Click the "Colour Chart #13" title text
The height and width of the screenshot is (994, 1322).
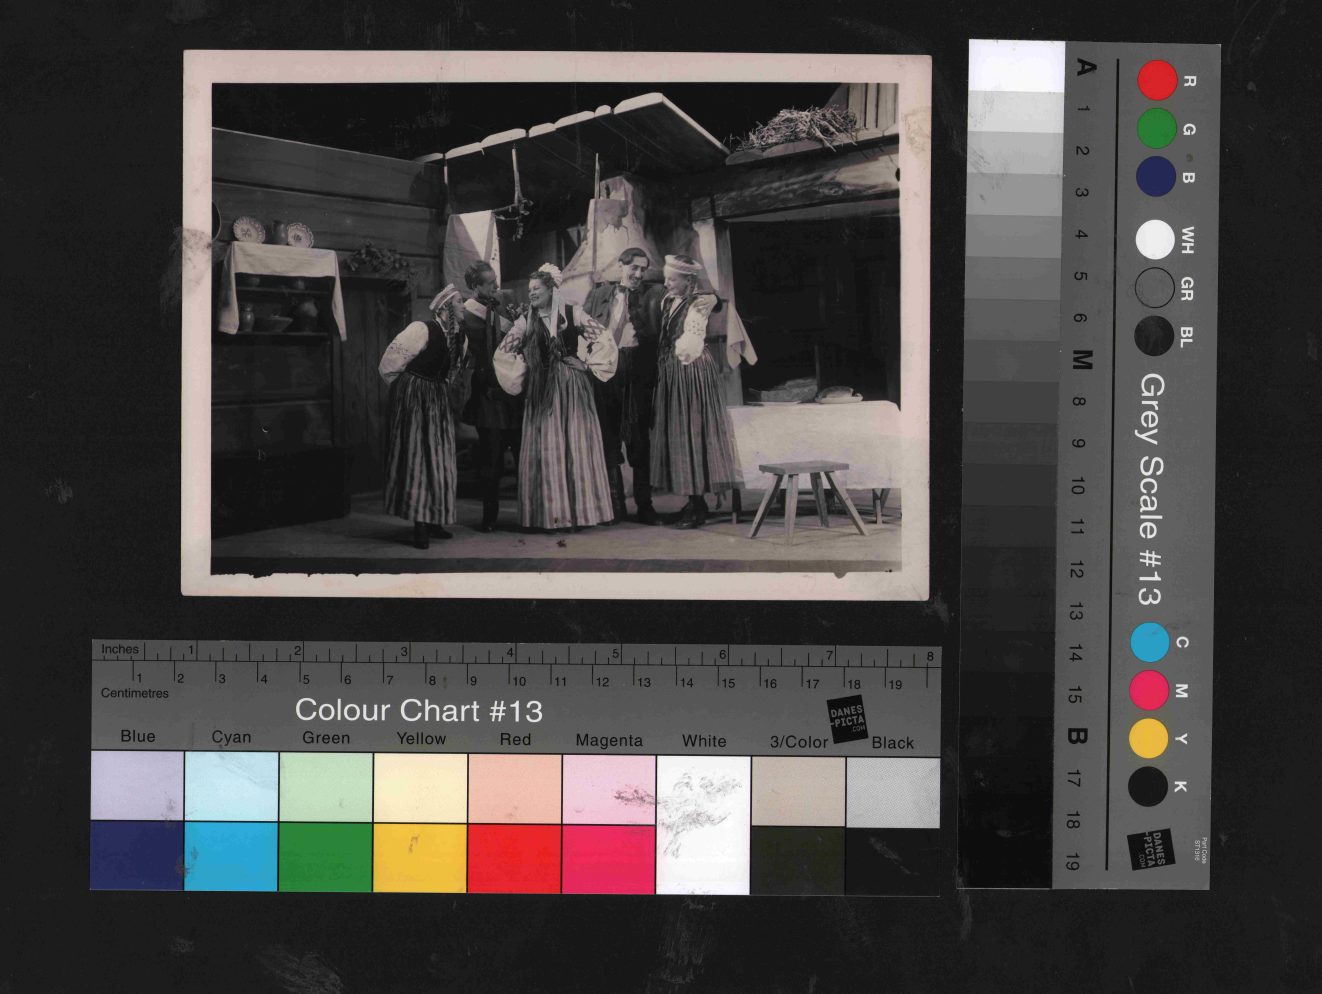coord(418,711)
